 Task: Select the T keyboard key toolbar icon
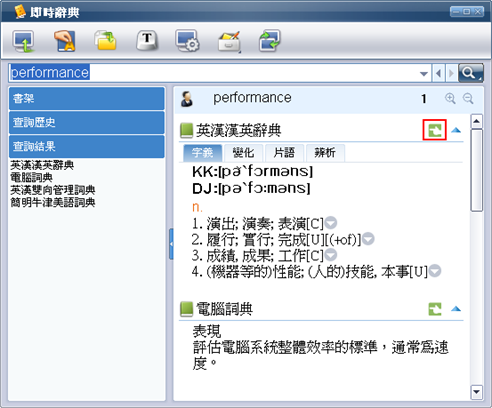[147, 41]
